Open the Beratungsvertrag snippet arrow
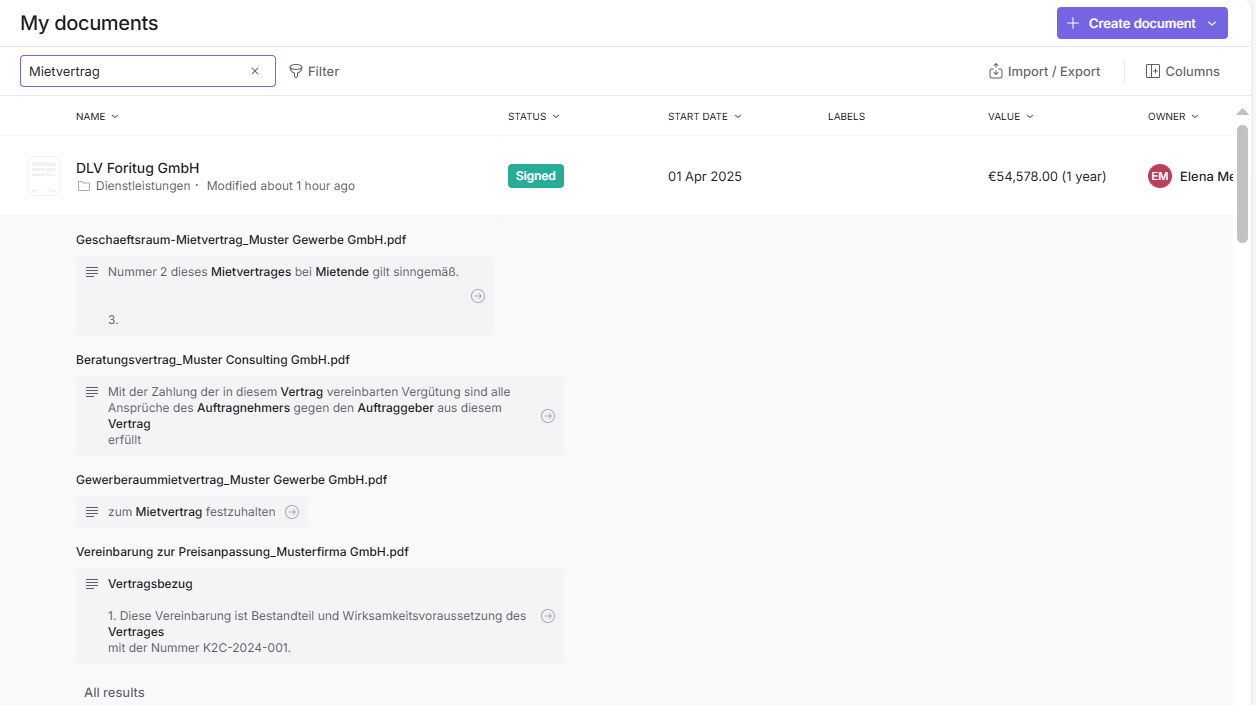This screenshot has width=1256, height=705. point(548,416)
